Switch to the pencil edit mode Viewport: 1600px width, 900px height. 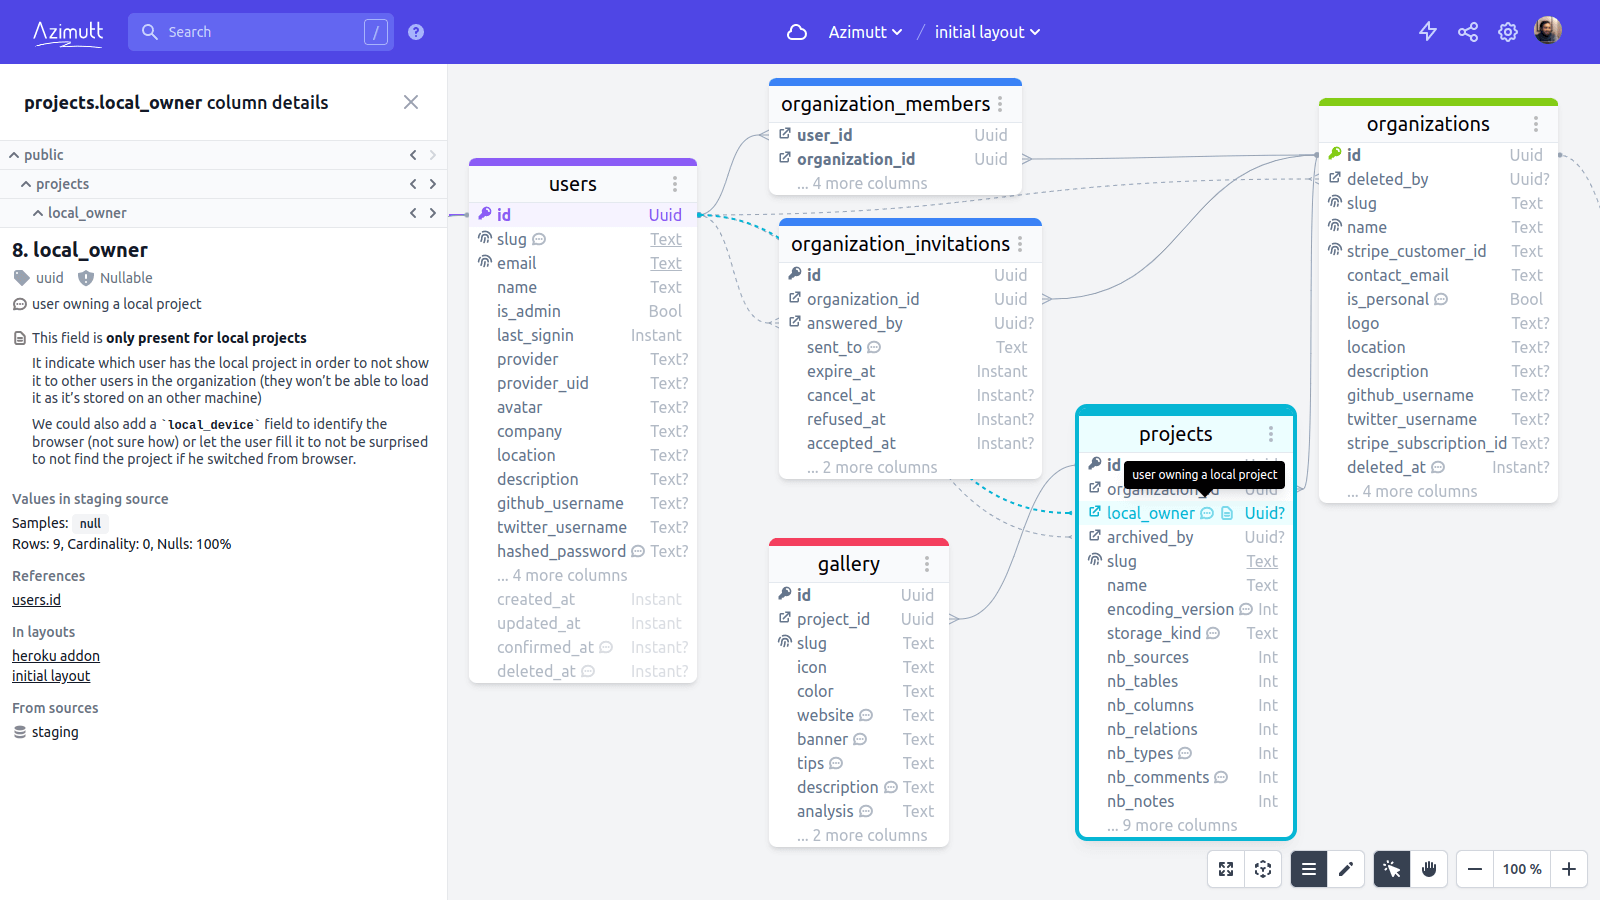(x=1346, y=869)
